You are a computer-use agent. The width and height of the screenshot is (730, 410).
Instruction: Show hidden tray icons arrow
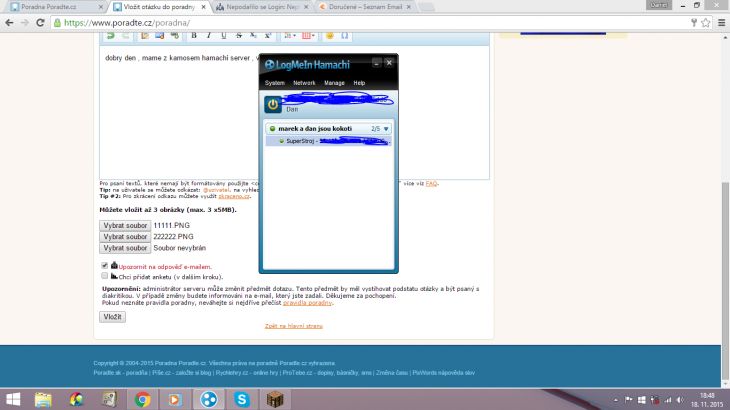point(616,400)
